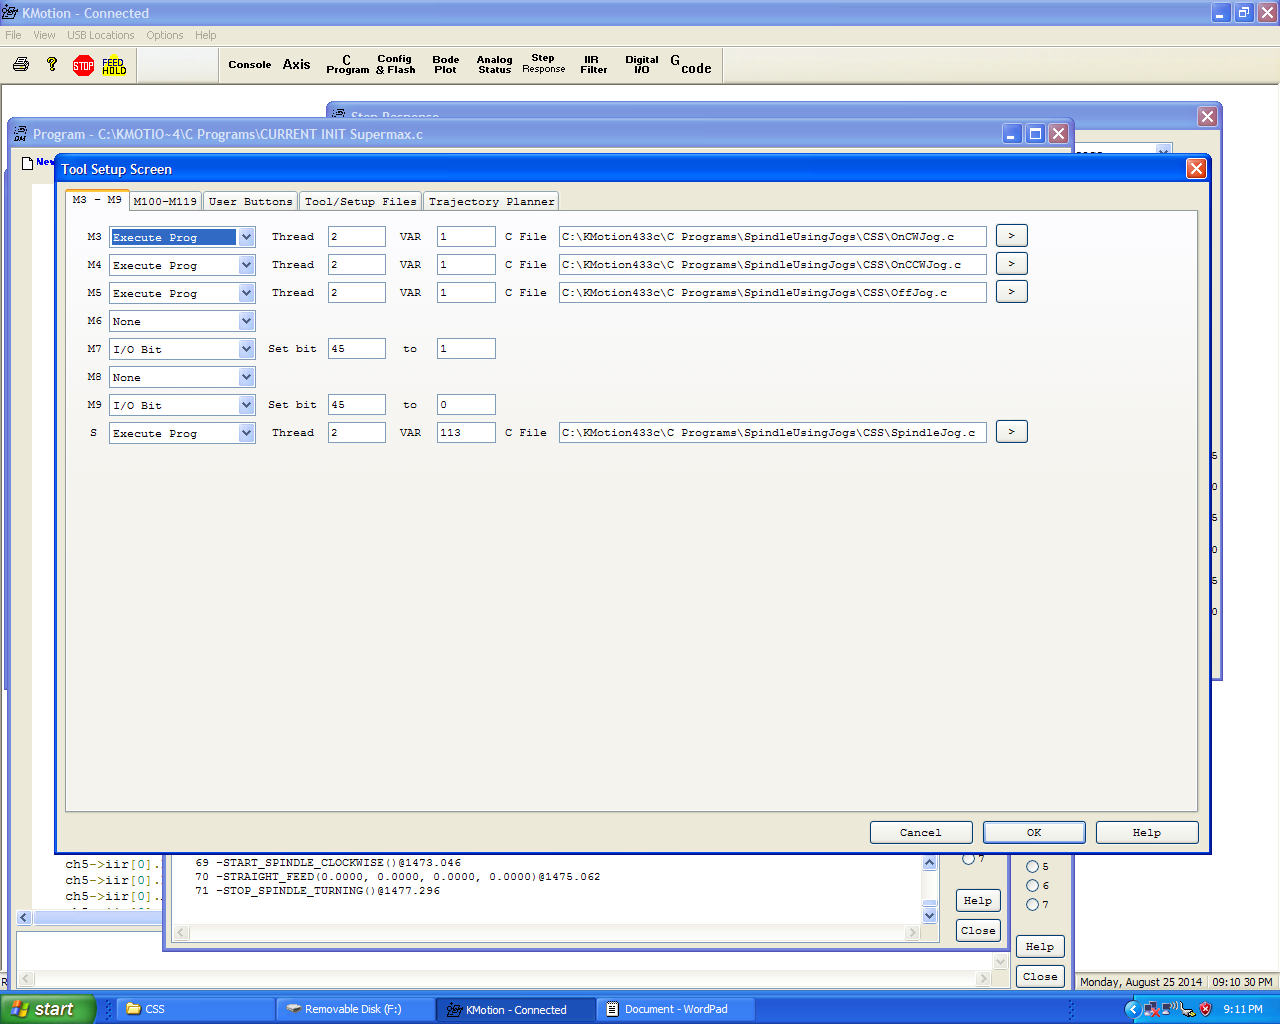Open the Digital I/O screen
The height and width of the screenshot is (1024, 1280).
[641, 65]
